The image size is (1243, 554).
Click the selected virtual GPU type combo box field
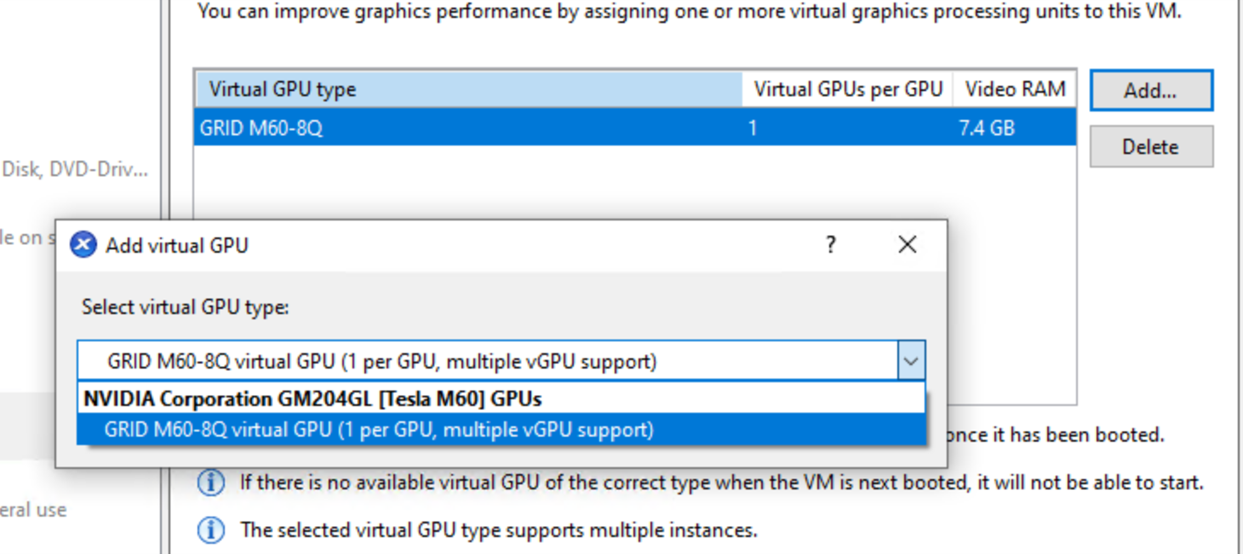(x=501, y=361)
